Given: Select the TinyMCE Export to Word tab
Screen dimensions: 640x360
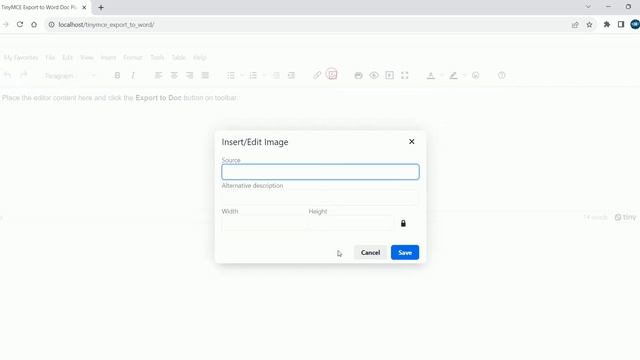Looking at the screenshot, I should click(39, 7).
